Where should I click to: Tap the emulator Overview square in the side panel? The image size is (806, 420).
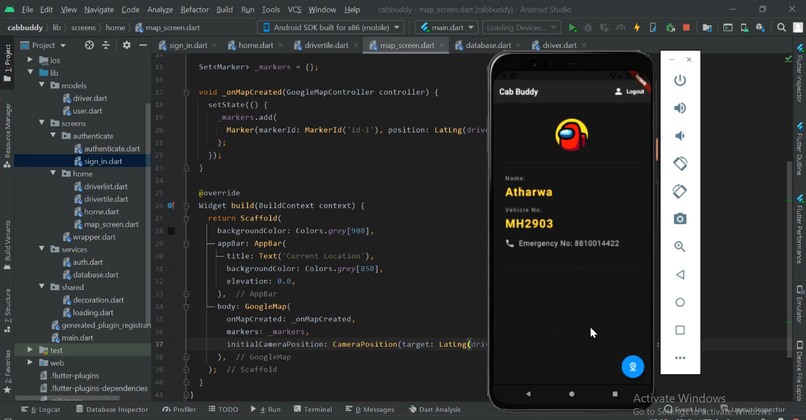[680, 330]
